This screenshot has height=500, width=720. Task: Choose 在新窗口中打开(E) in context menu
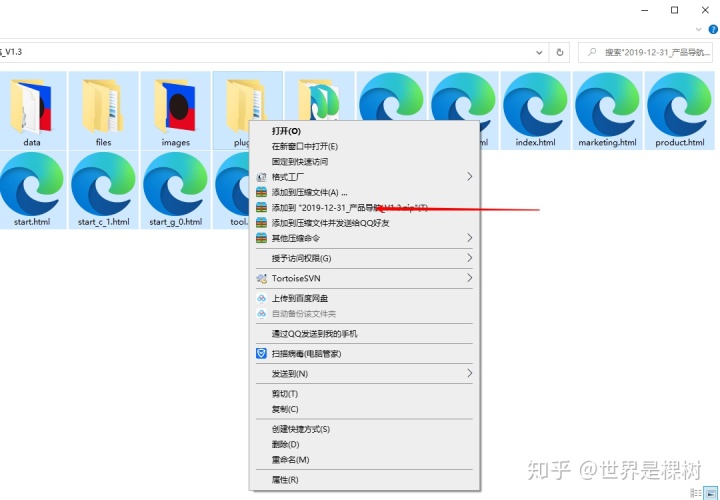[x=365, y=146]
